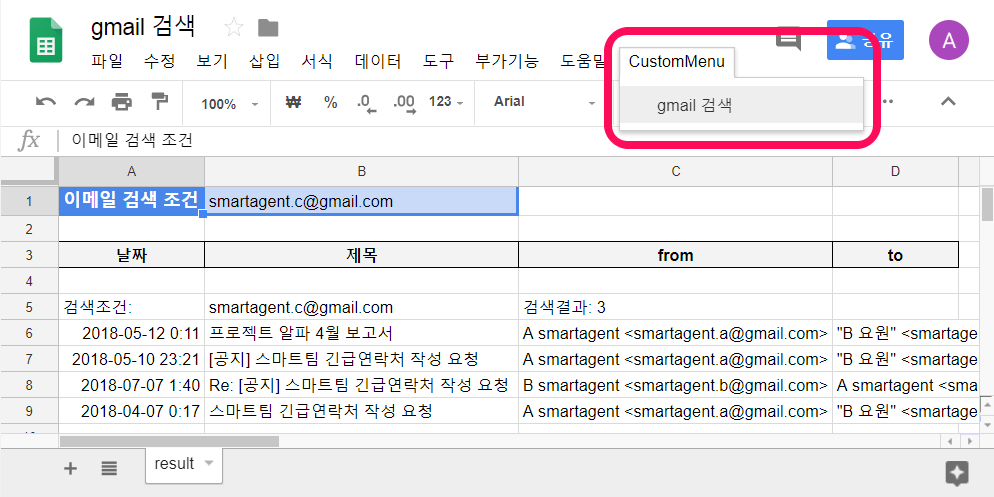
Task: Open the 도움말 menu
Action: [x=584, y=61]
